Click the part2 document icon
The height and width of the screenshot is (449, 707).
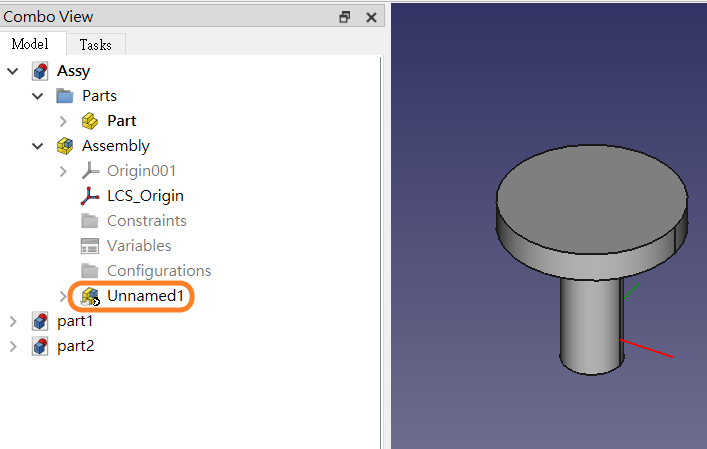(40, 346)
